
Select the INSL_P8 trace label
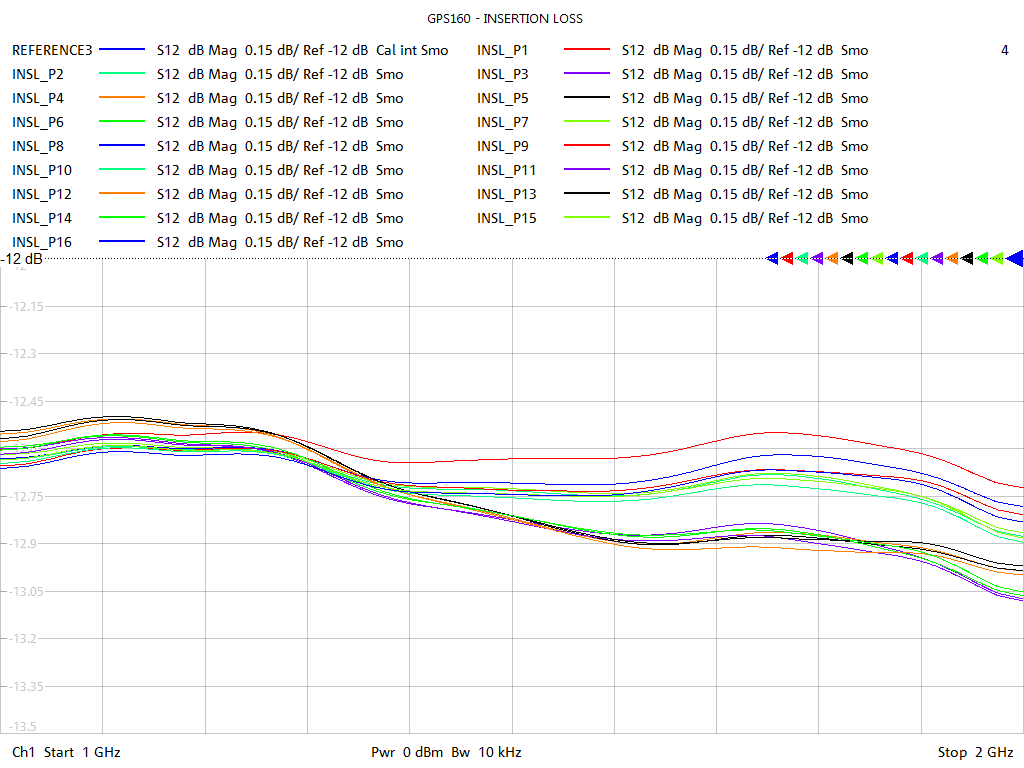point(38,146)
